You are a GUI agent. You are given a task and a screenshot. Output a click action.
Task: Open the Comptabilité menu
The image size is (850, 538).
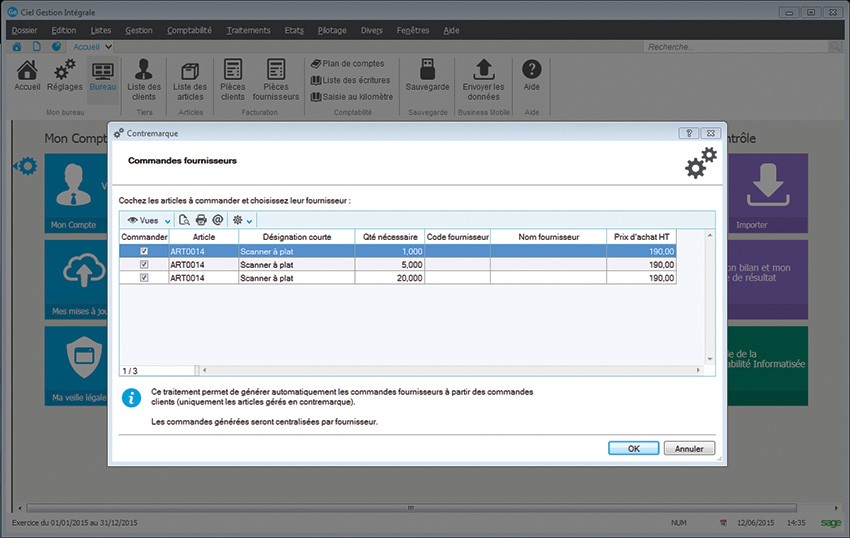point(189,30)
